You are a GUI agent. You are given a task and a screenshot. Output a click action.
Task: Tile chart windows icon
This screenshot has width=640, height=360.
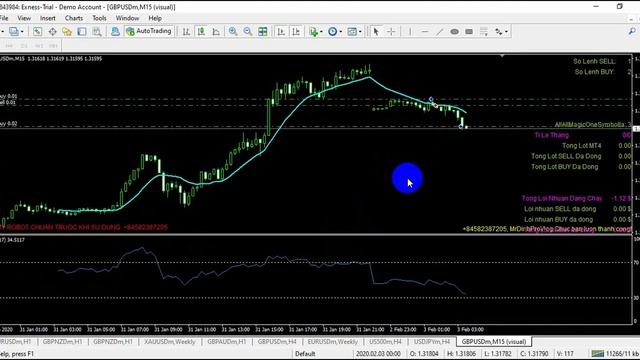[x=263, y=31]
